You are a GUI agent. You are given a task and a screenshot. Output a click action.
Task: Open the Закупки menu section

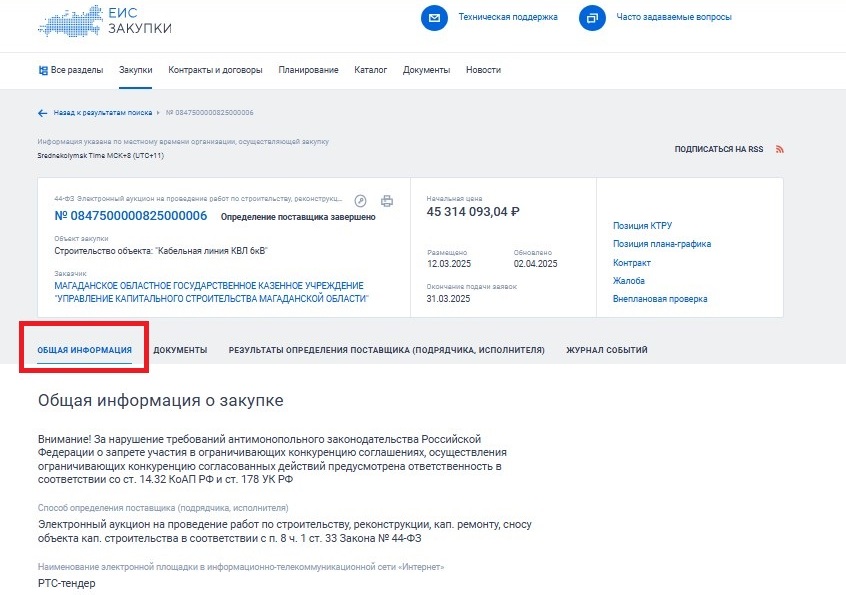(136, 70)
